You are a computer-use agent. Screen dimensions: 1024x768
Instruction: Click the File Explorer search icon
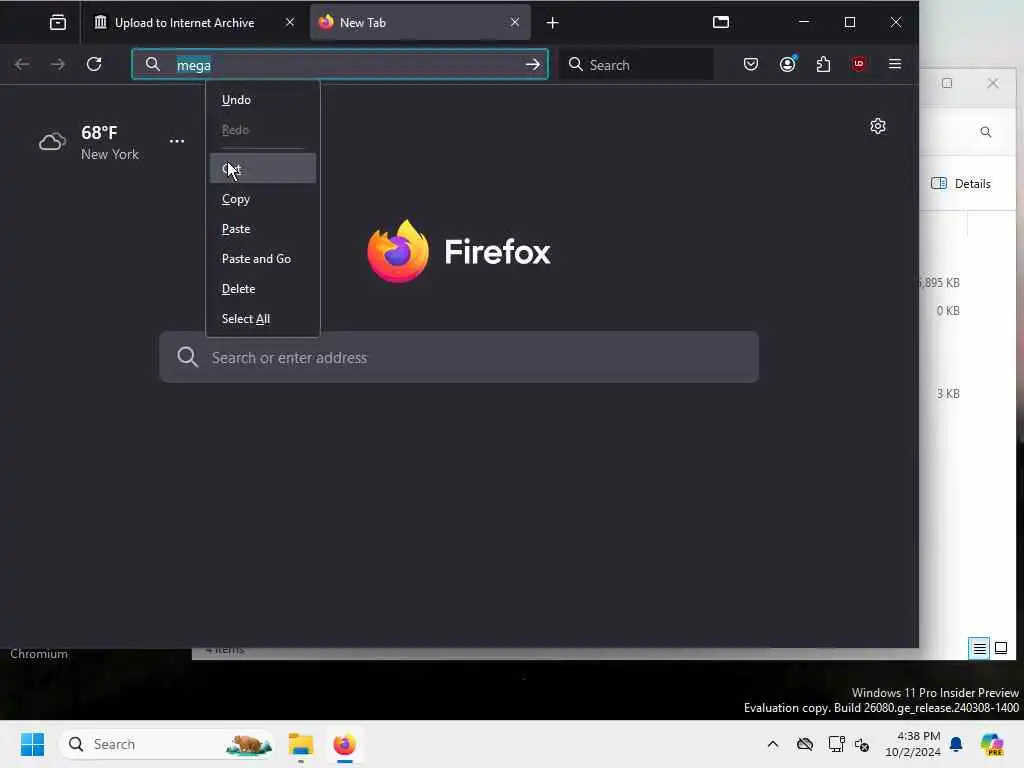[985, 132]
